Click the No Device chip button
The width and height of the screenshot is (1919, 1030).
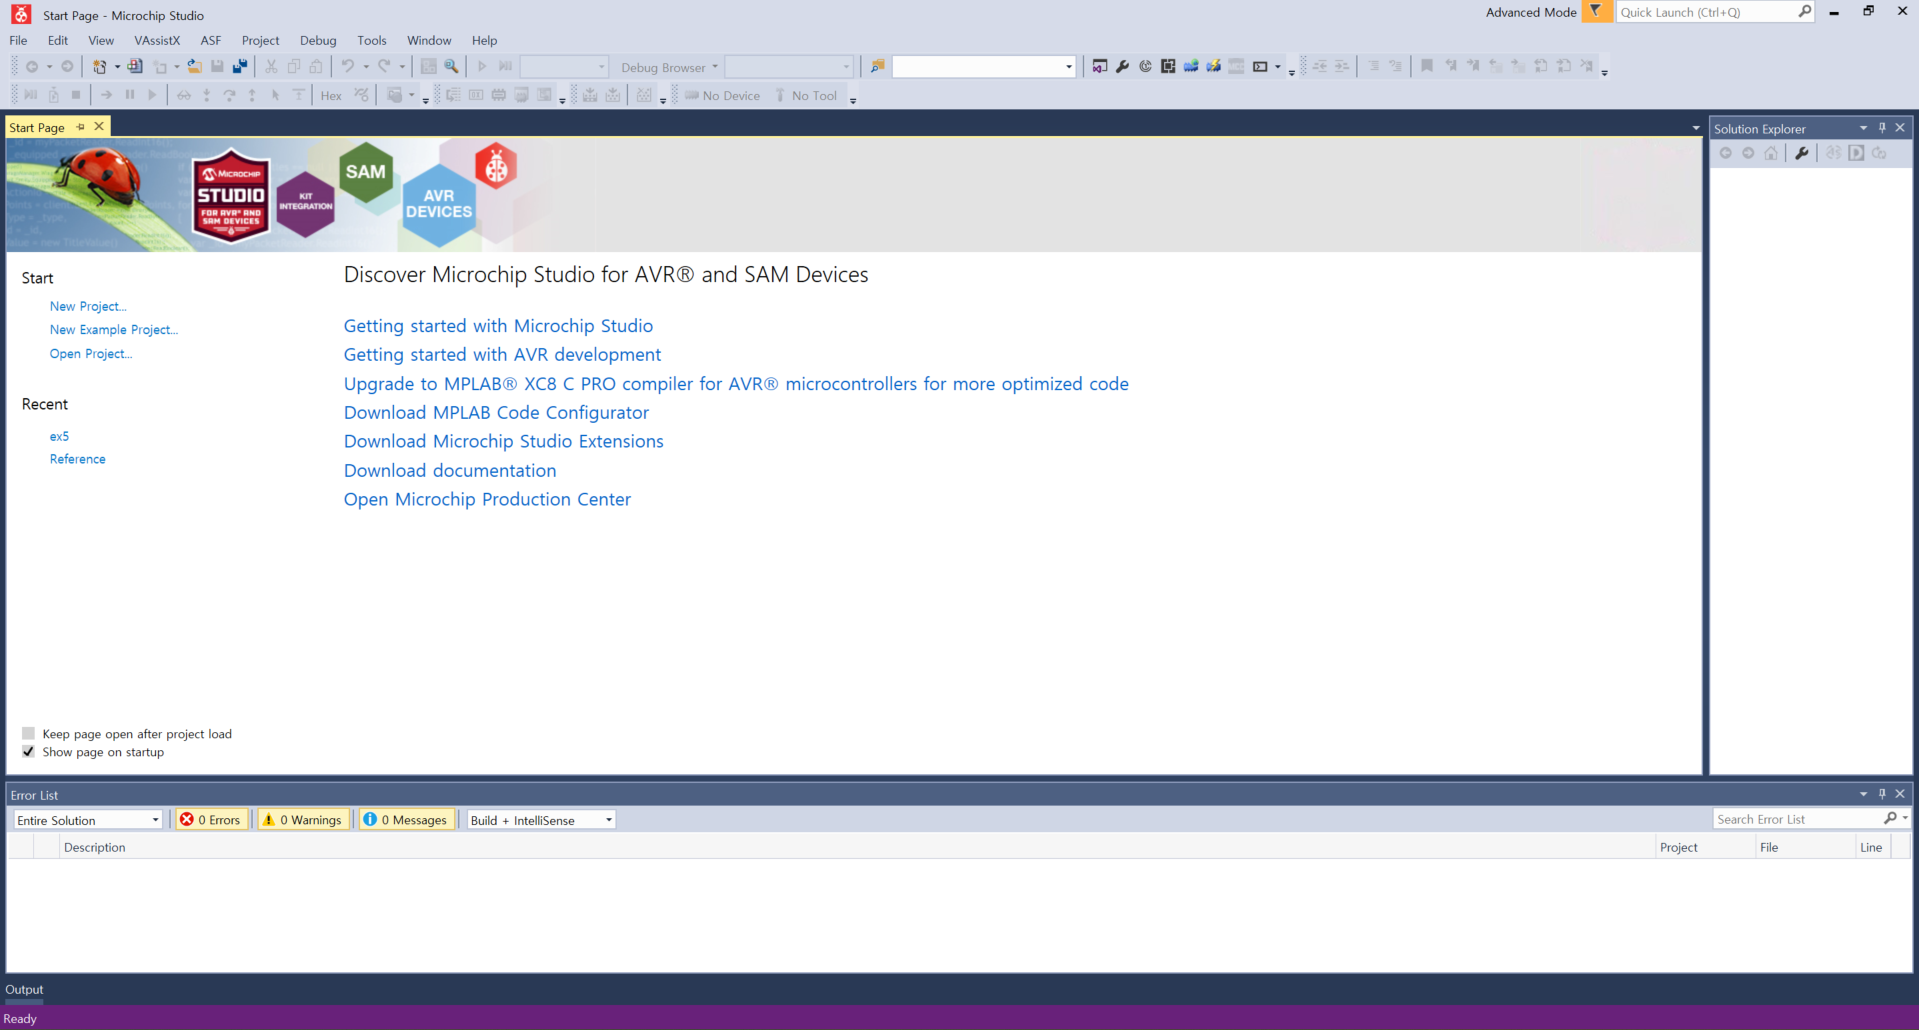pyautogui.click(x=722, y=96)
